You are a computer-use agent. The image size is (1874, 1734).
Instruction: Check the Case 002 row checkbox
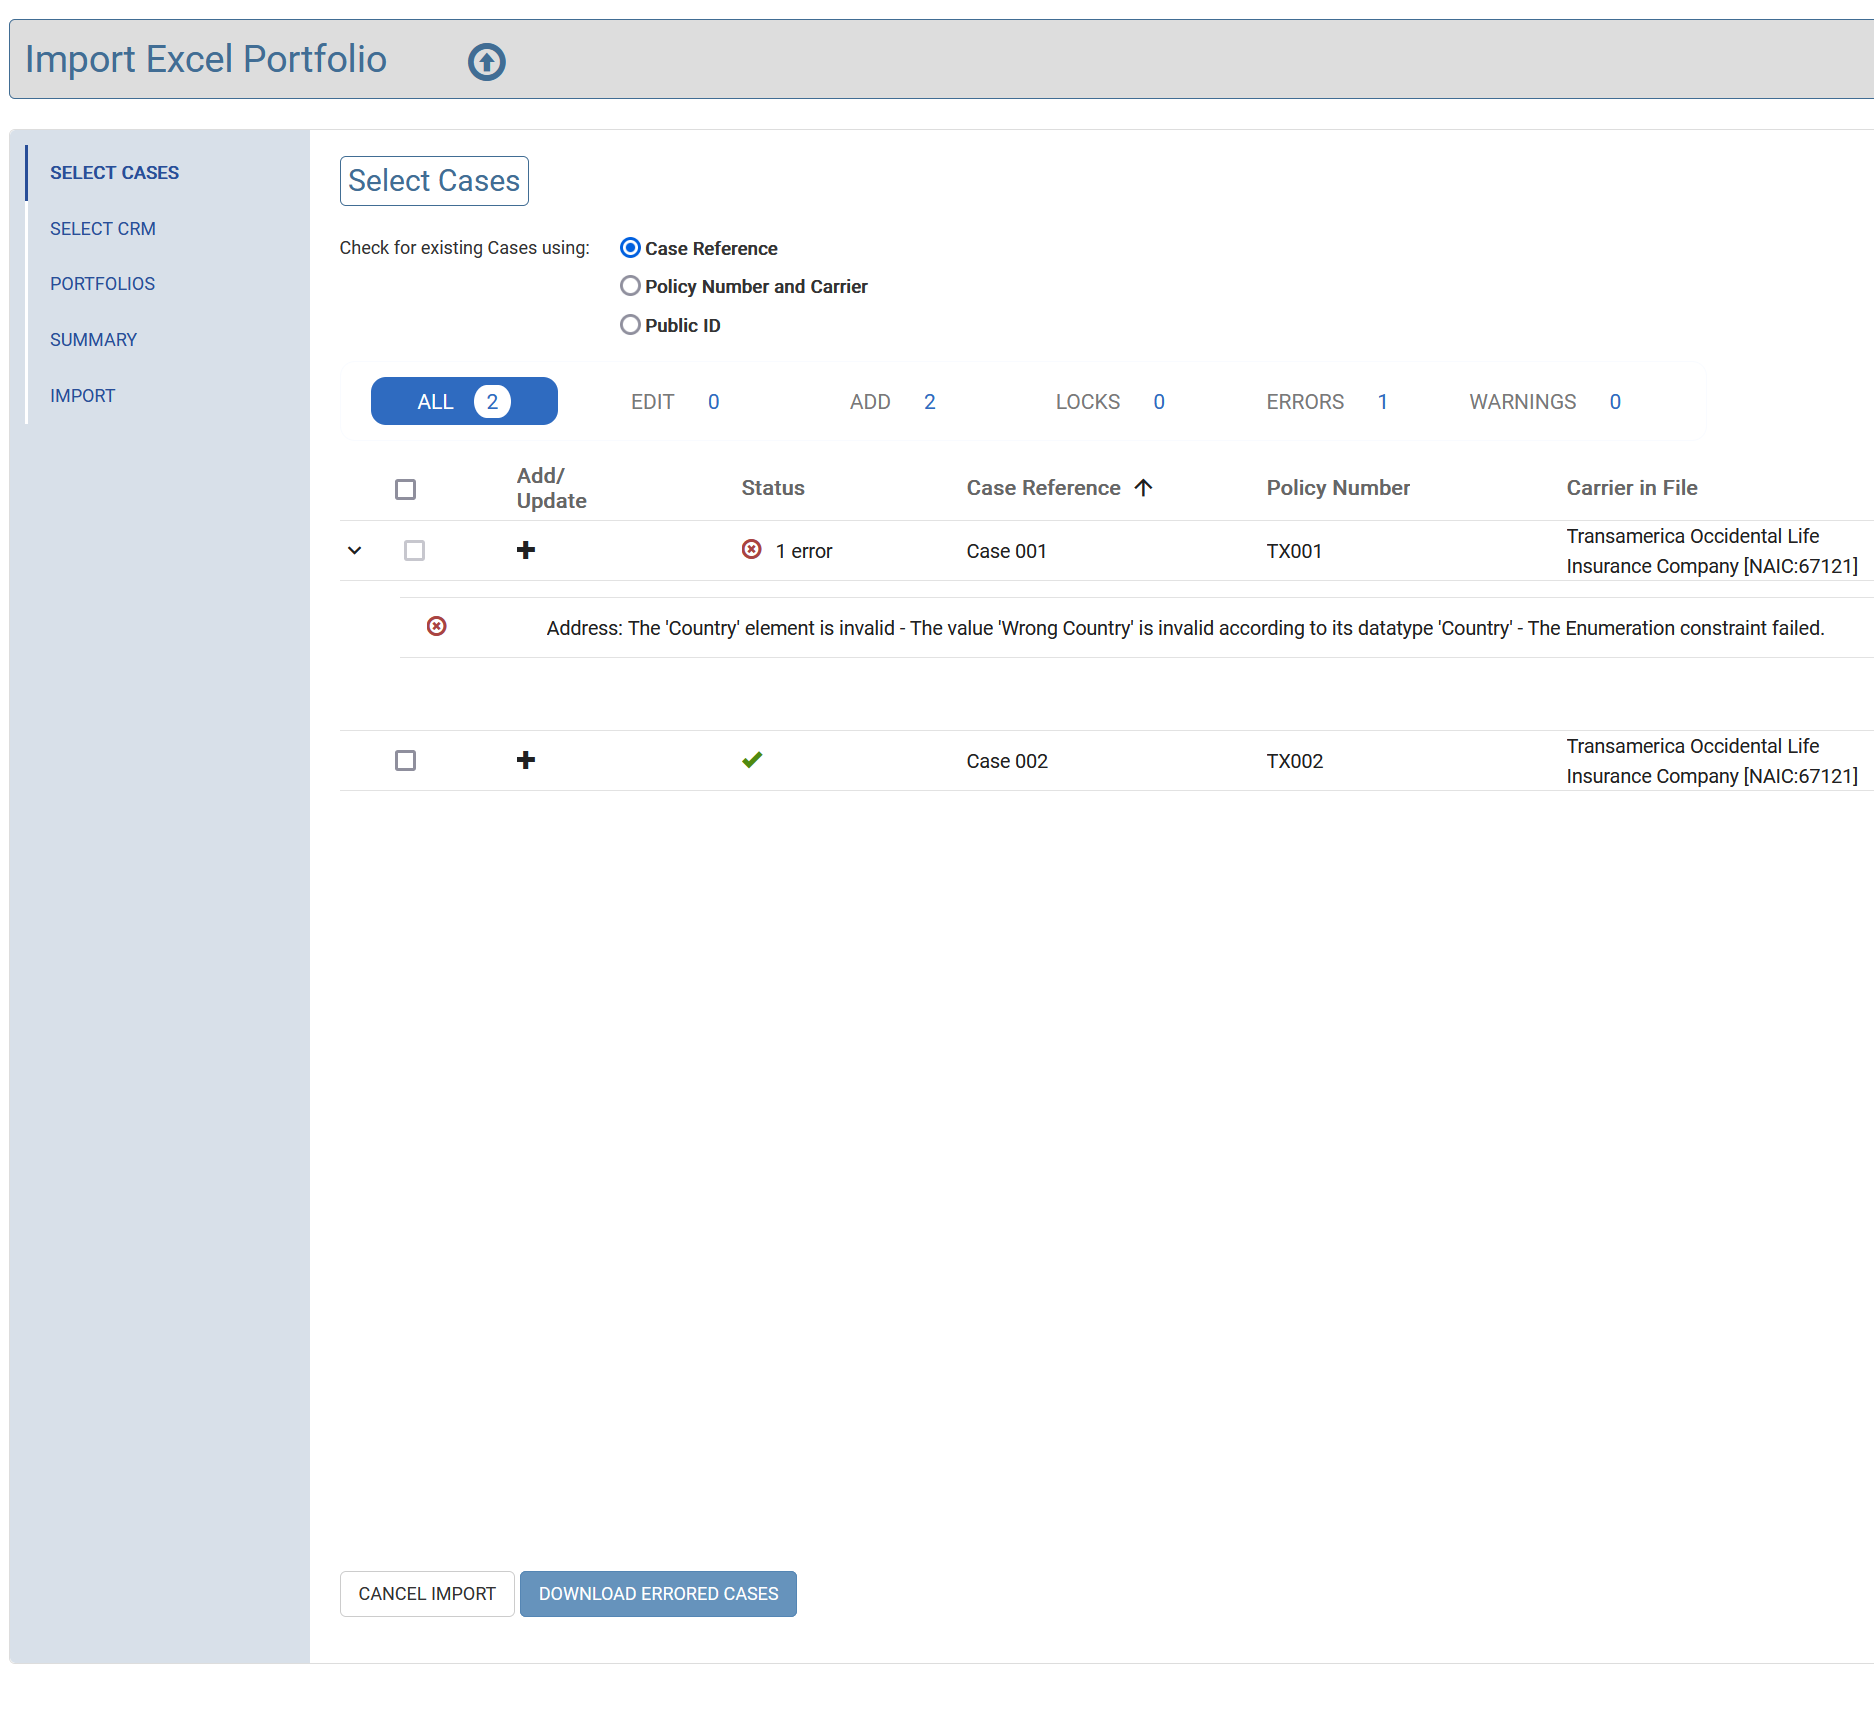point(405,760)
